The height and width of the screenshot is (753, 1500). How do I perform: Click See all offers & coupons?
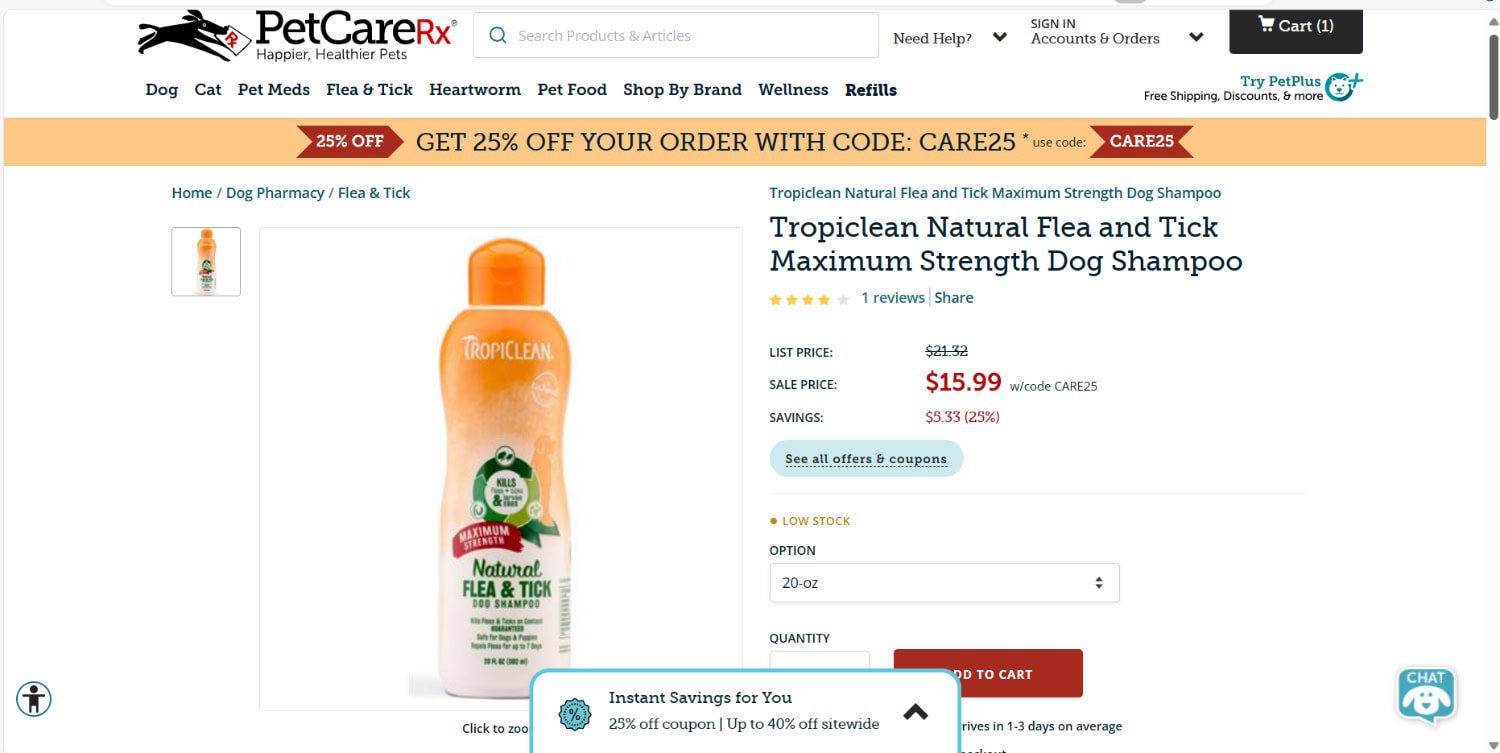[866, 458]
